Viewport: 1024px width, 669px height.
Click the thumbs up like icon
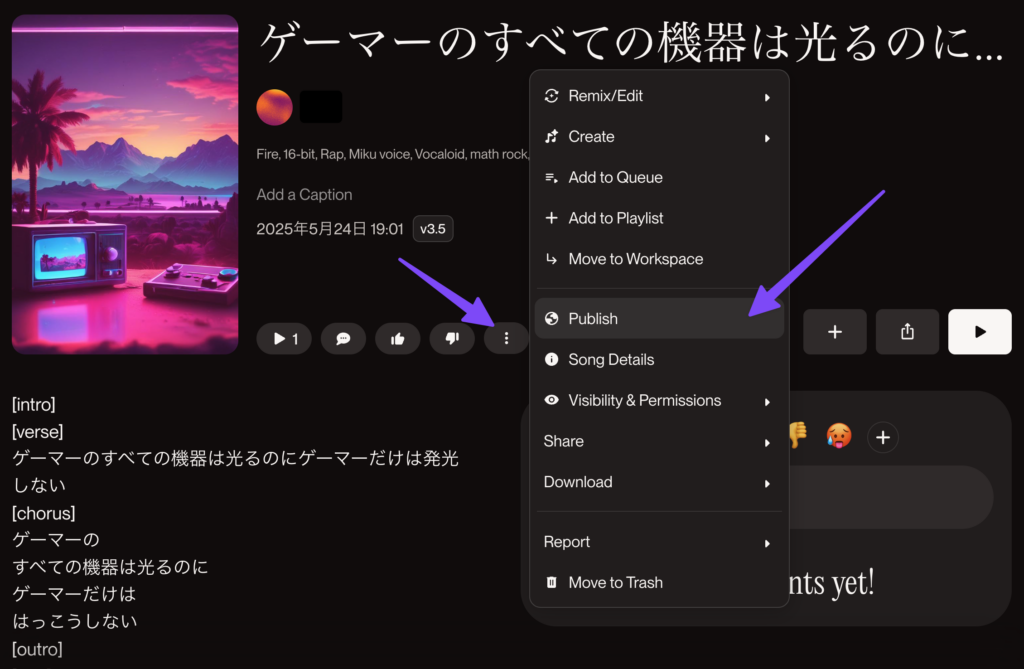click(x=397, y=339)
